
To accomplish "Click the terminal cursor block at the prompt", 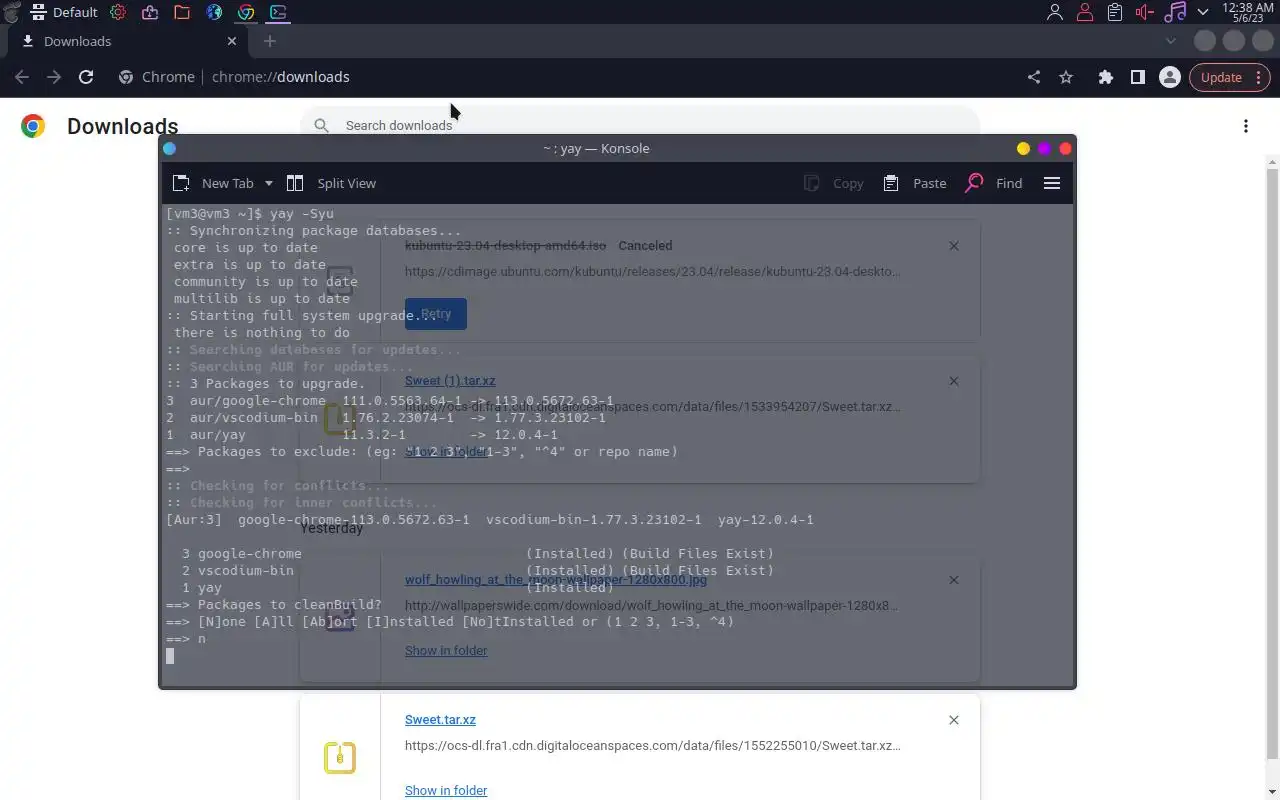I will (170, 656).
